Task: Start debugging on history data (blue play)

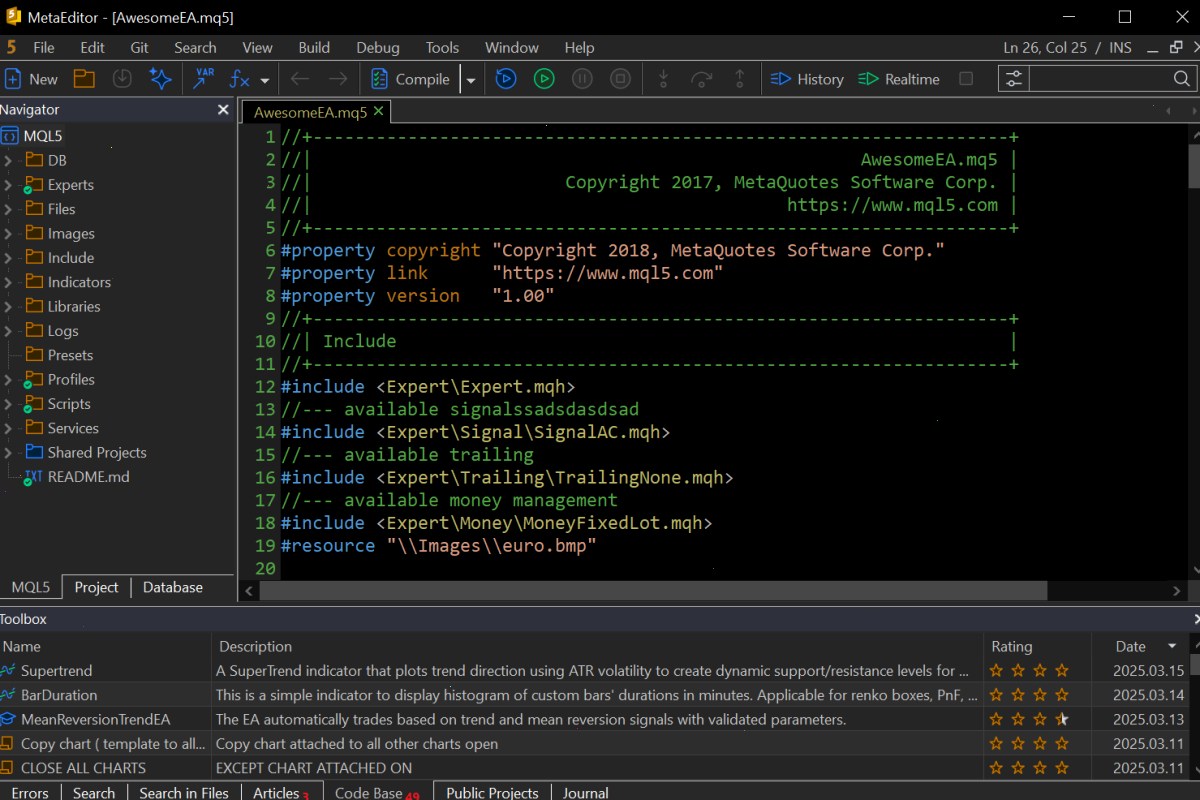Action: click(506, 79)
